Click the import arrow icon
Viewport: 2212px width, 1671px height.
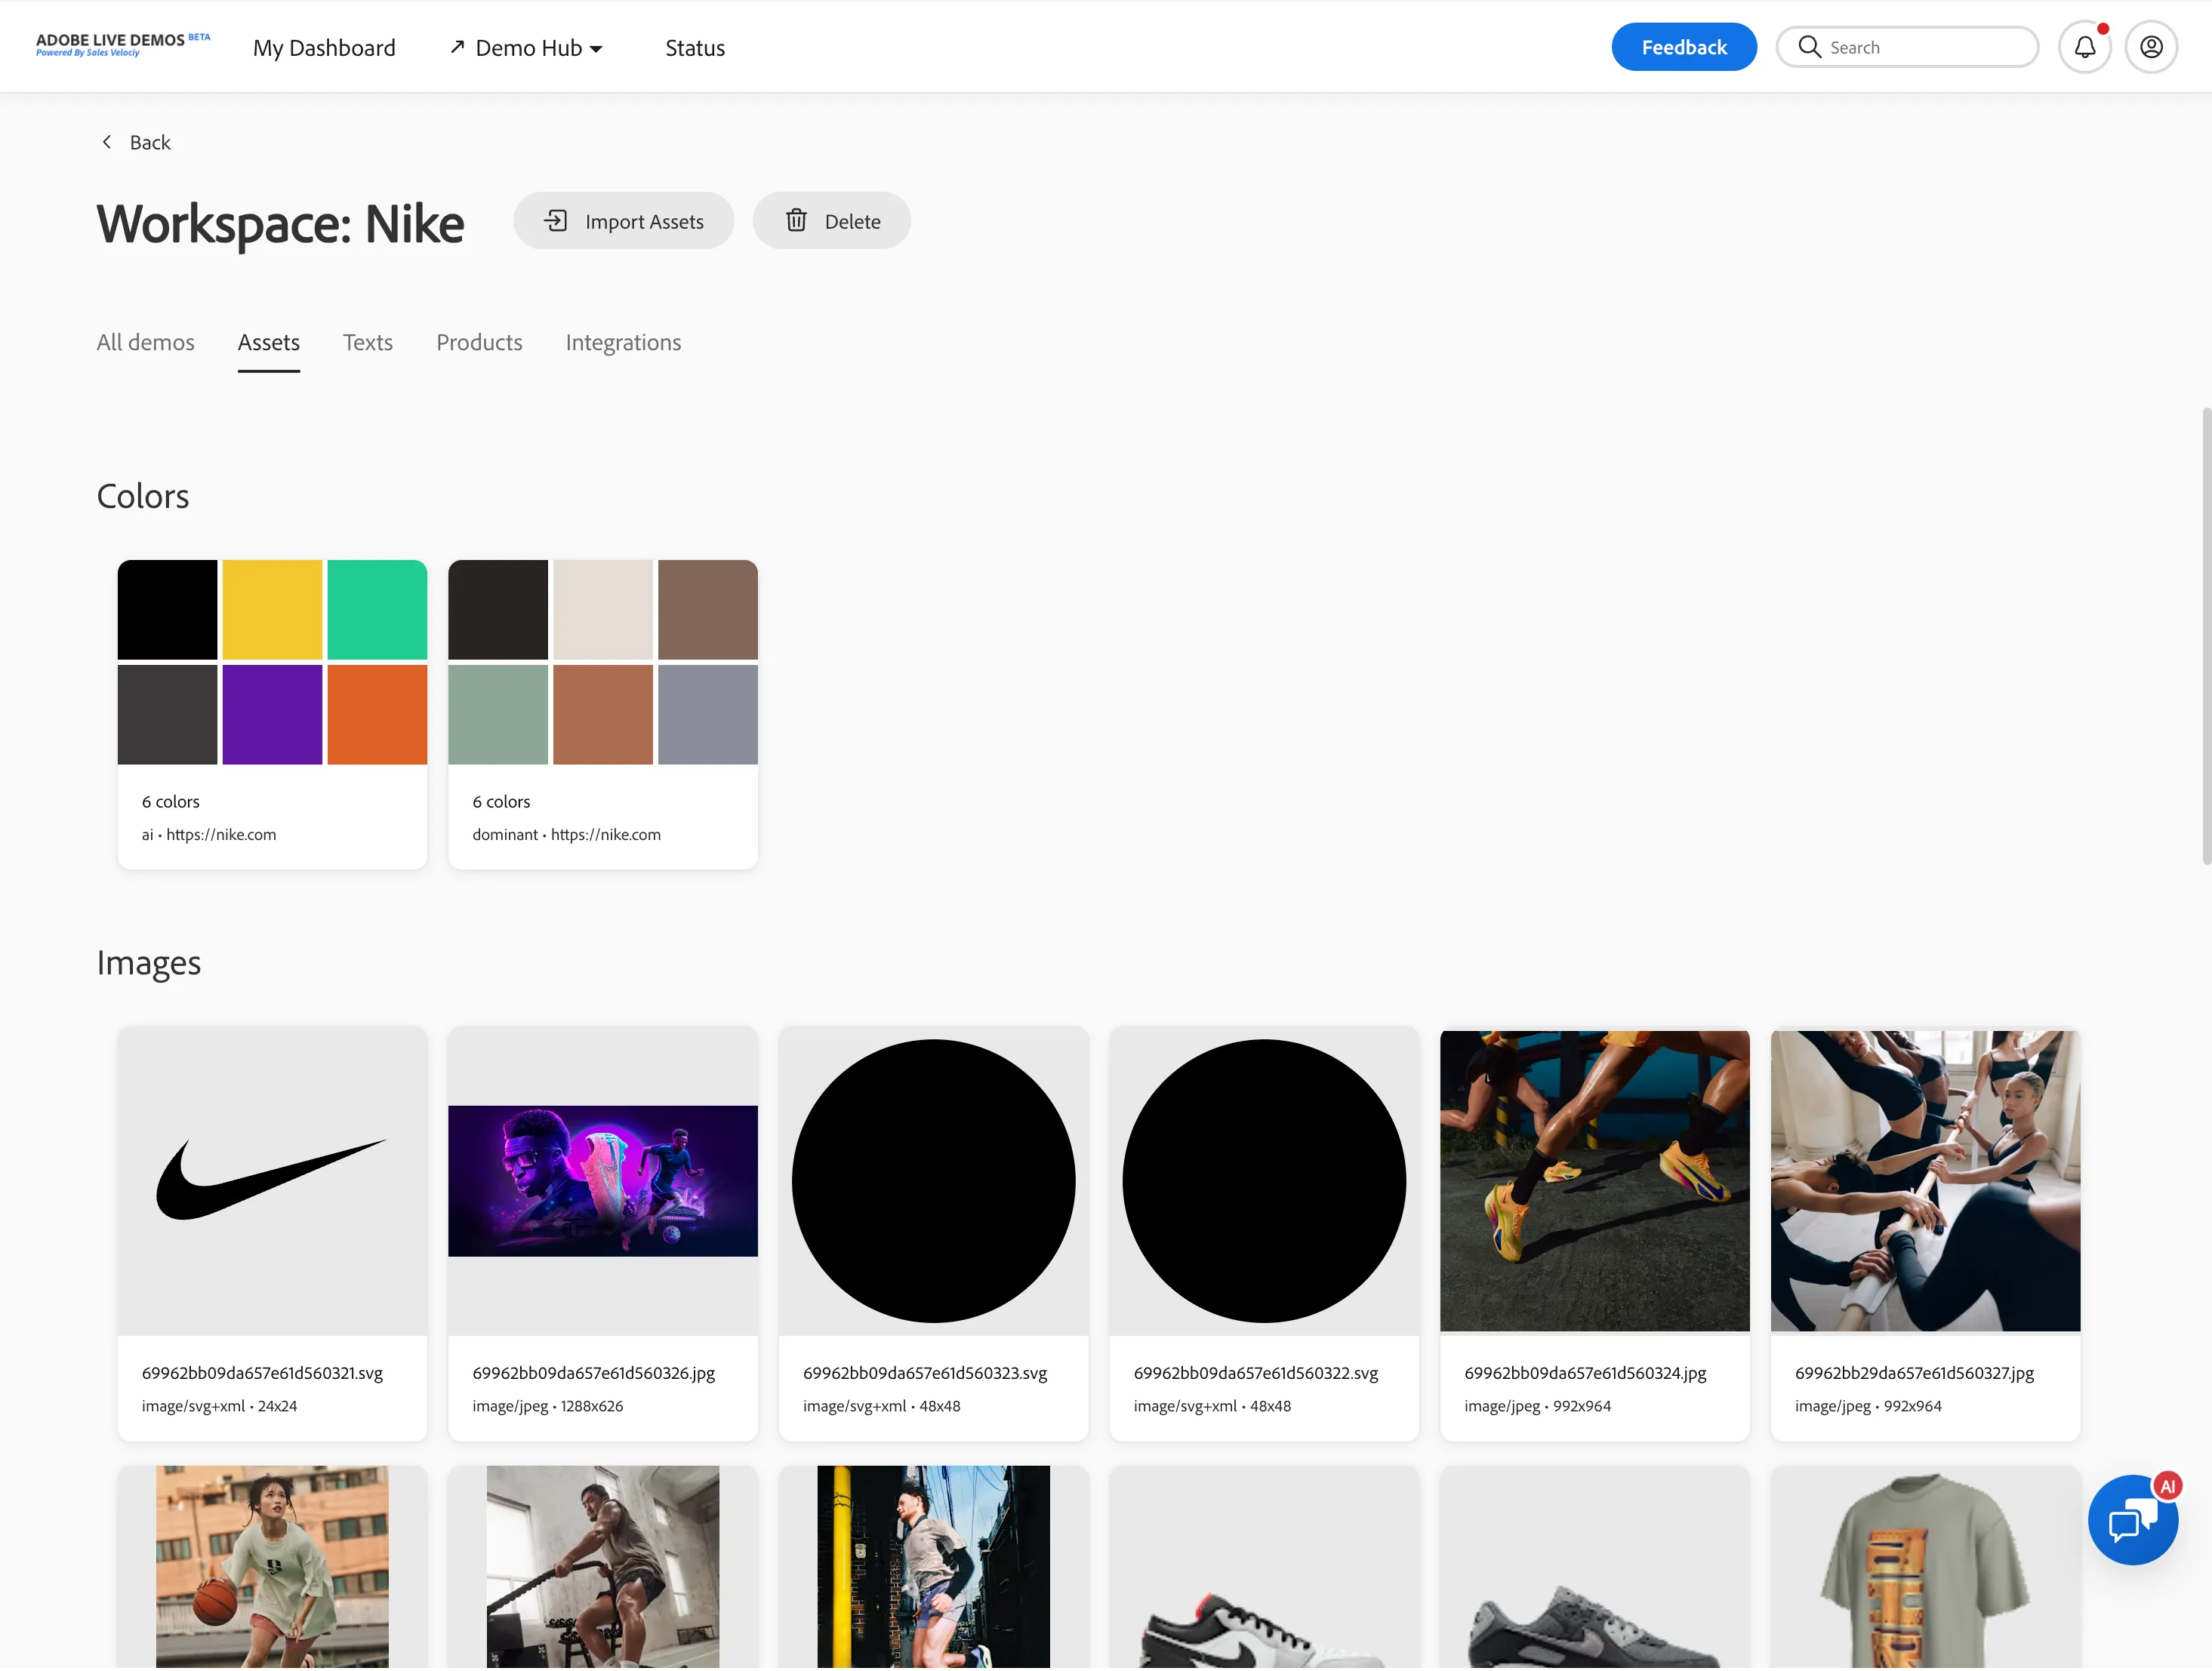pyautogui.click(x=556, y=221)
